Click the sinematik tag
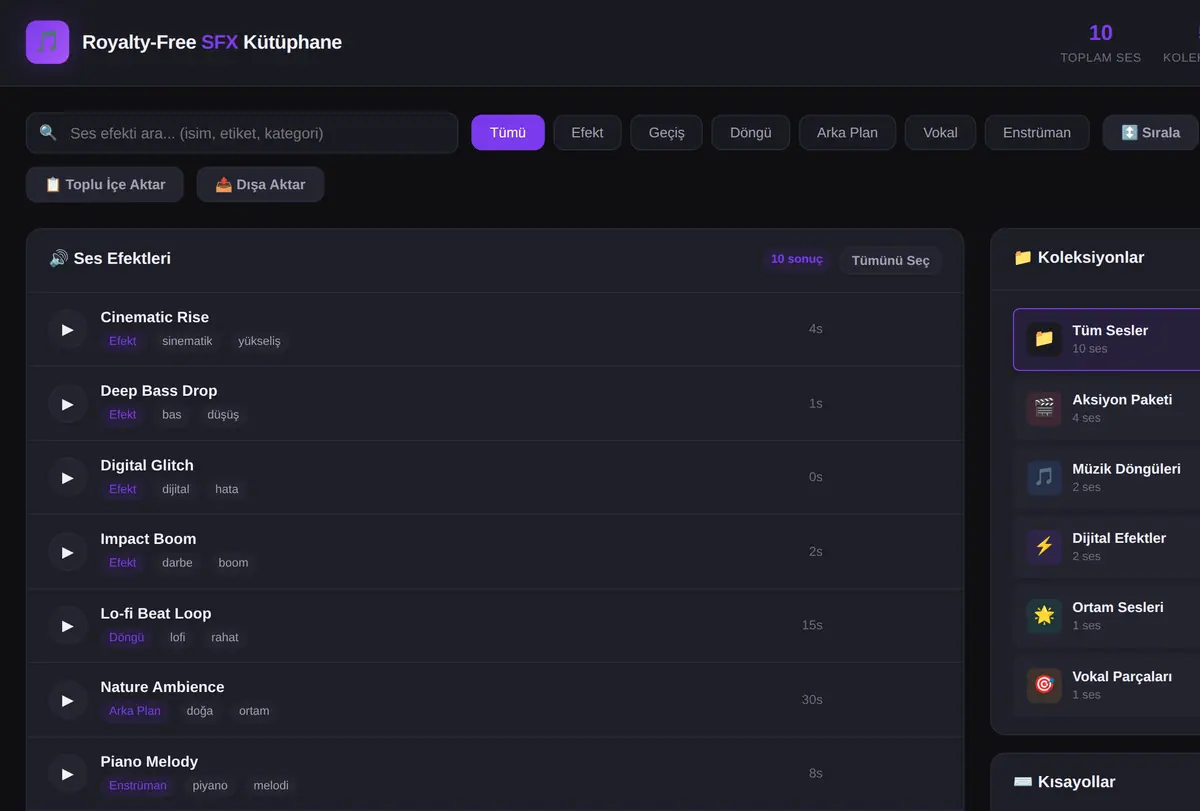The height and width of the screenshot is (811, 1200). 187,341
